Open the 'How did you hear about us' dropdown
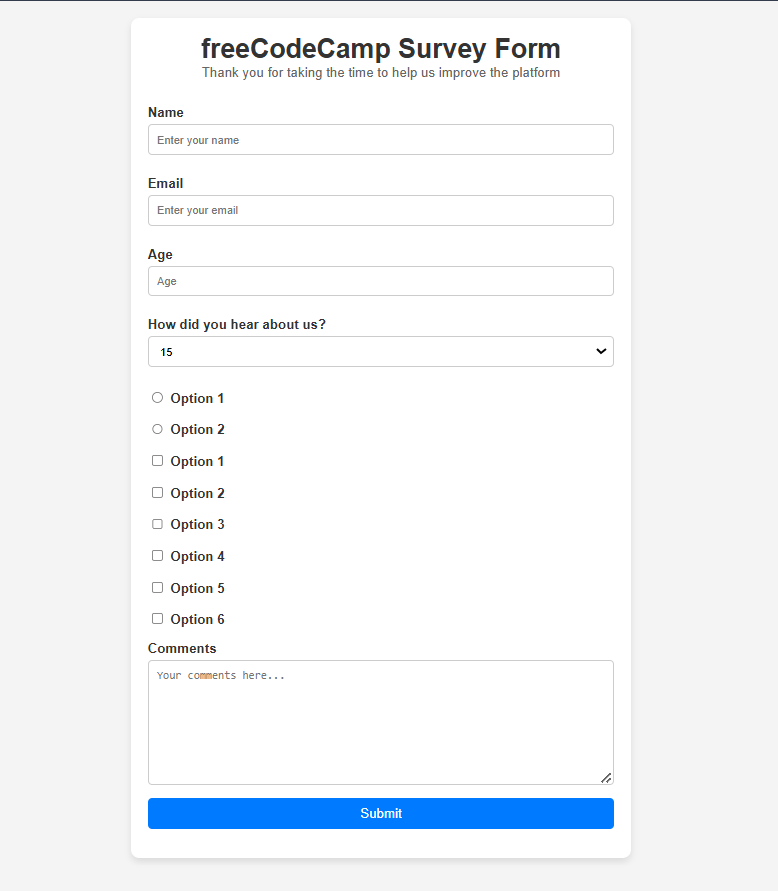 click(x=380, y=352)
